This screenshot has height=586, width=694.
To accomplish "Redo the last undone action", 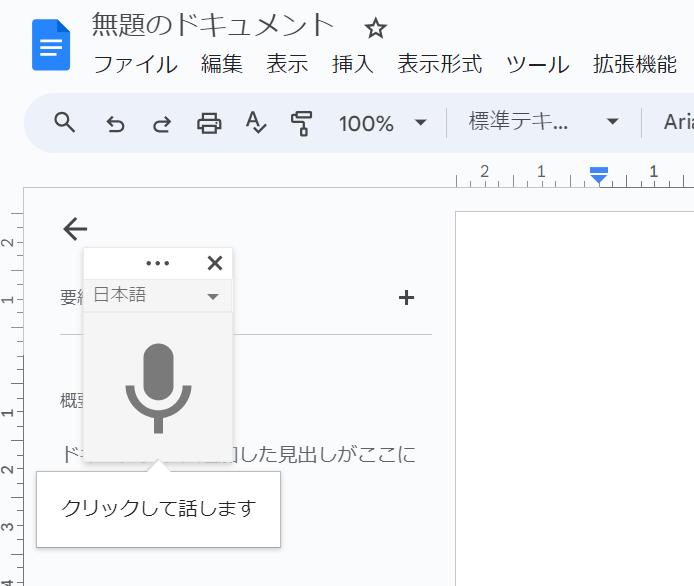I will tap(161, 124).
